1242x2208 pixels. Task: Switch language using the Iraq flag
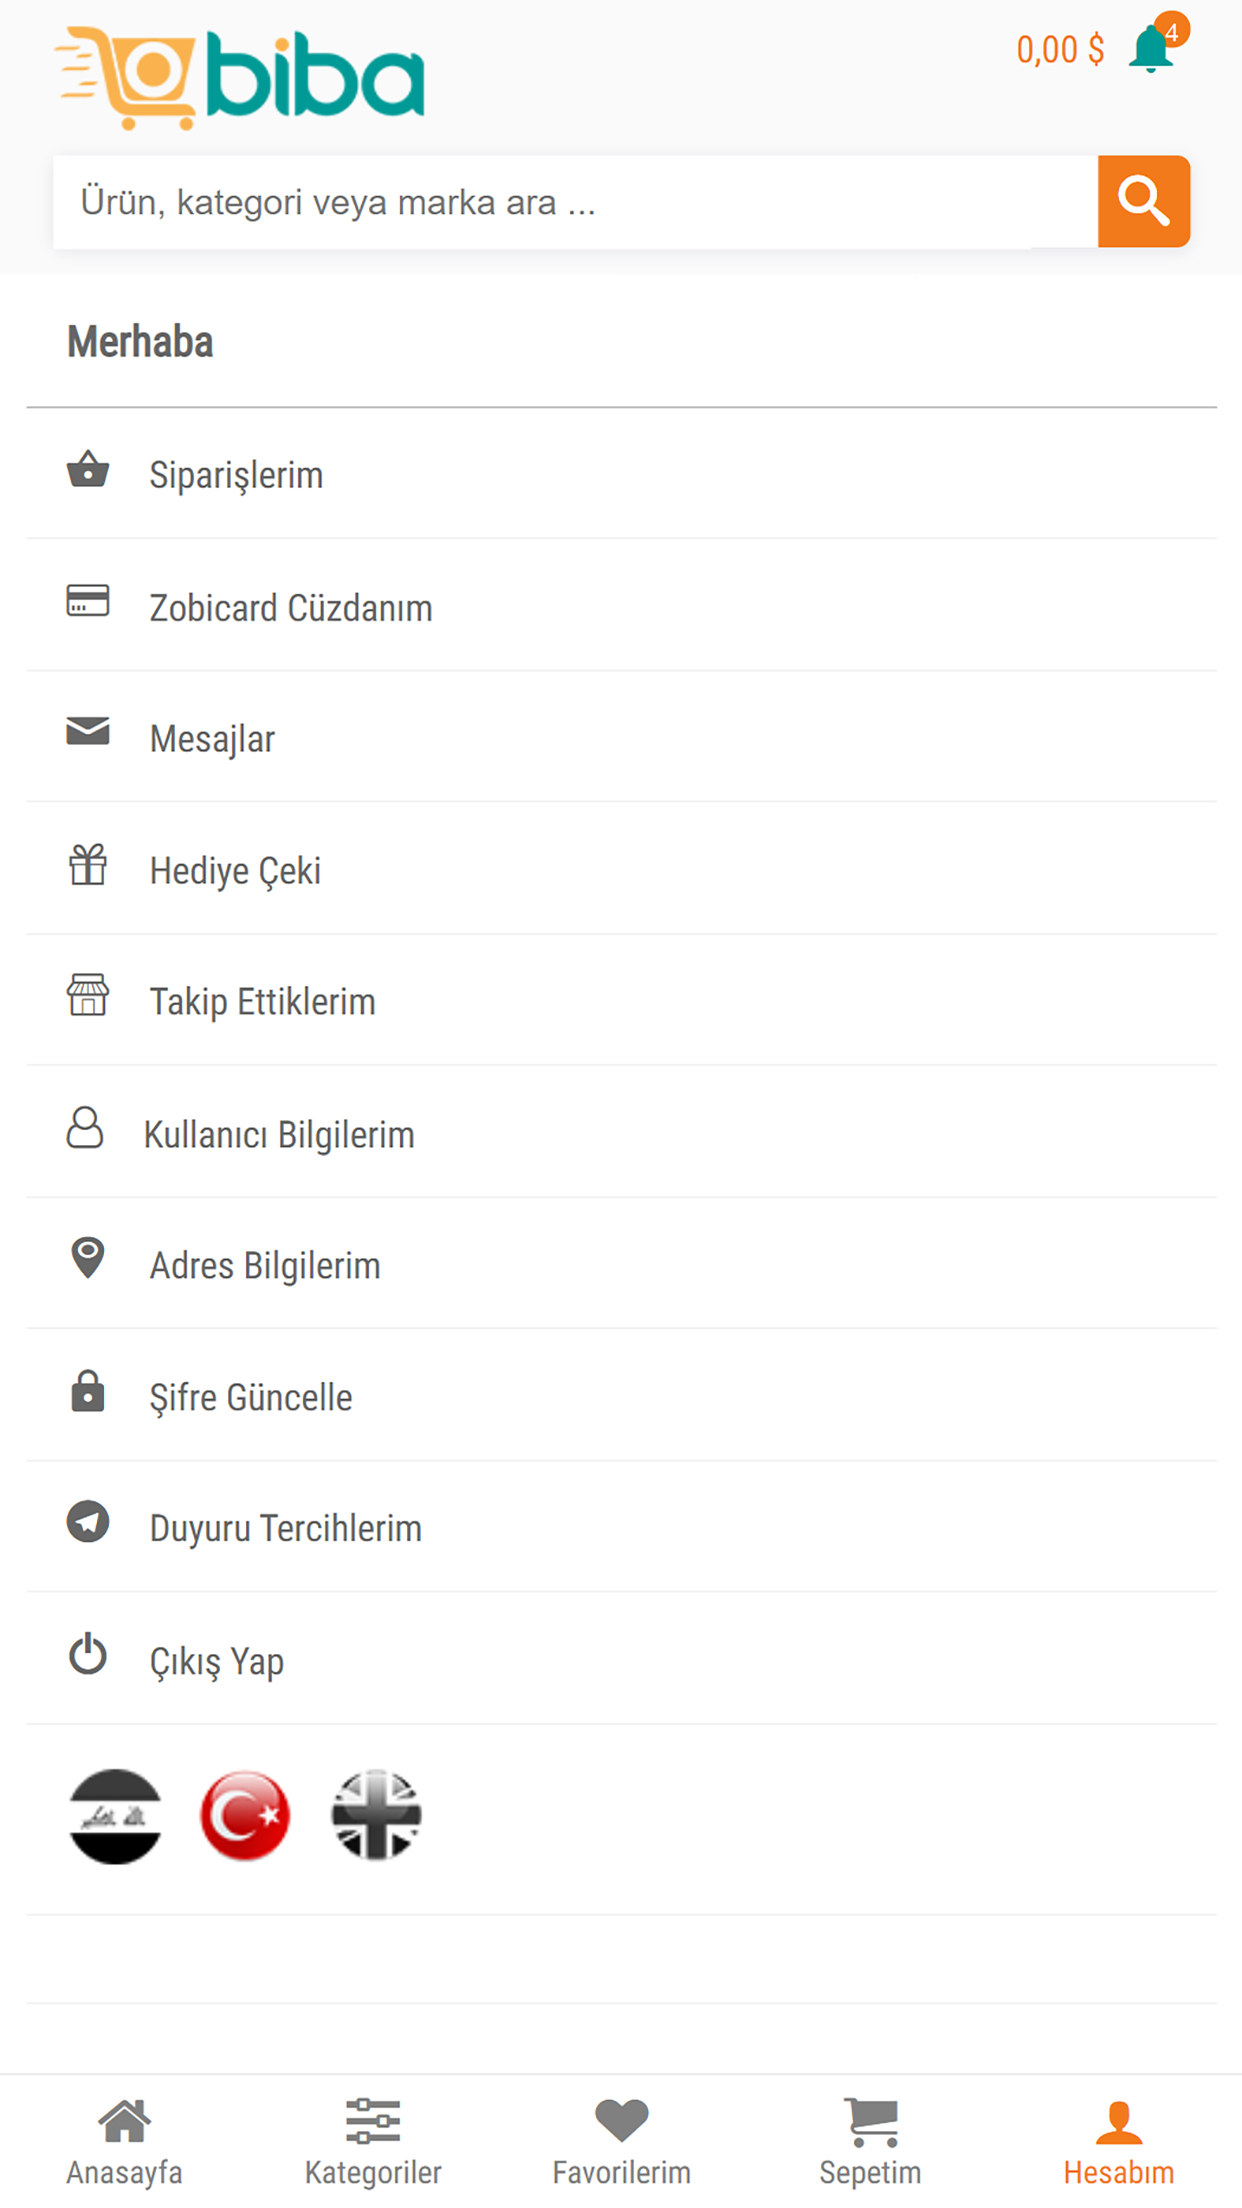pyautogui.click(x=115, y=1816)
